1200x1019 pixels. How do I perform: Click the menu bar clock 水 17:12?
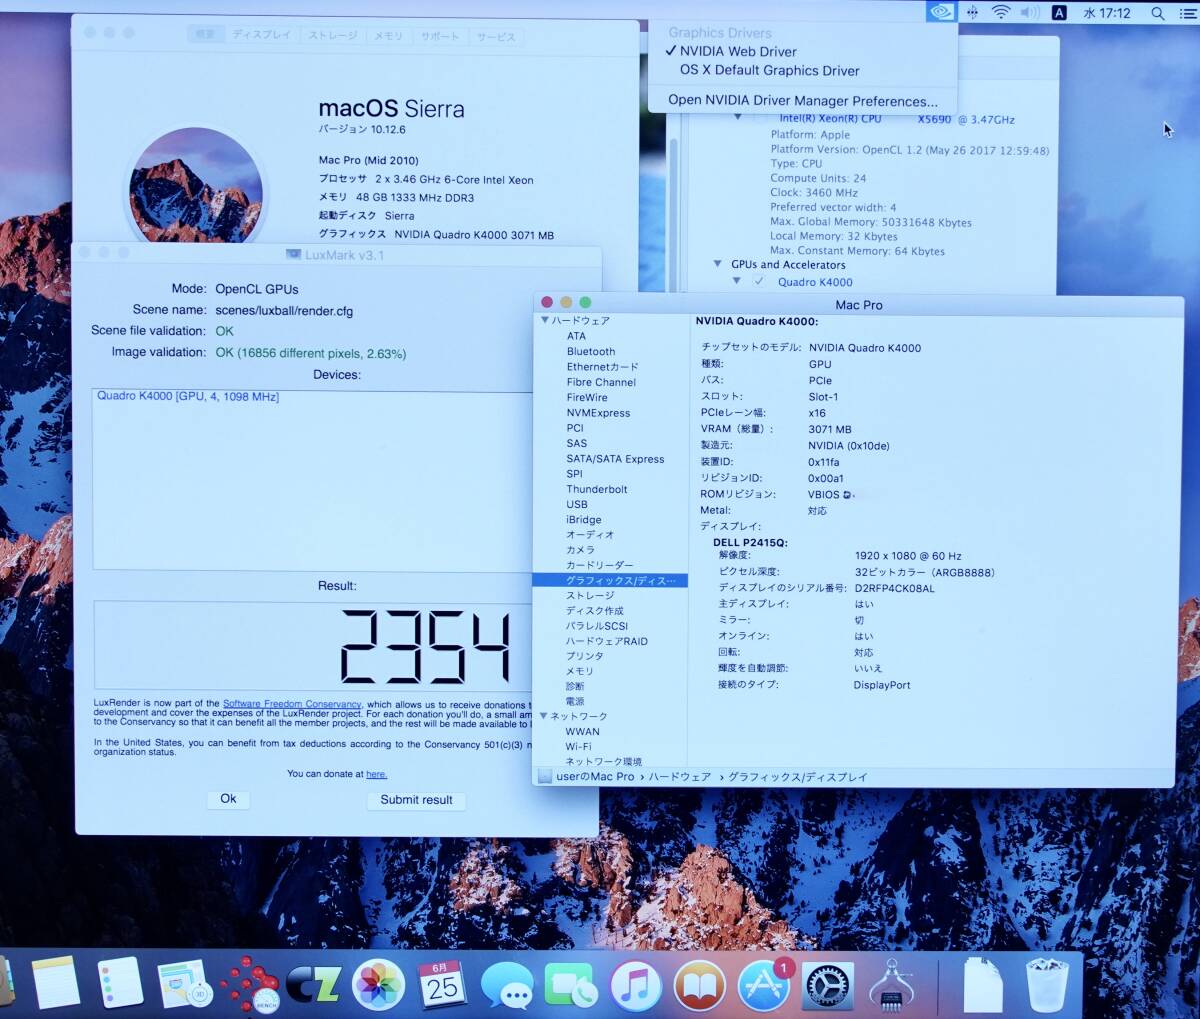click(1106, 13)
